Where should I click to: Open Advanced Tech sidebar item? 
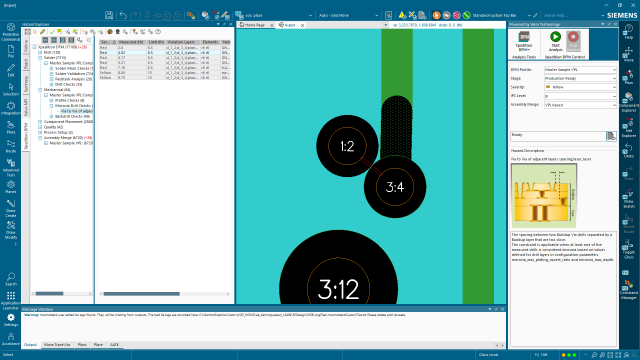pos(11,168)
